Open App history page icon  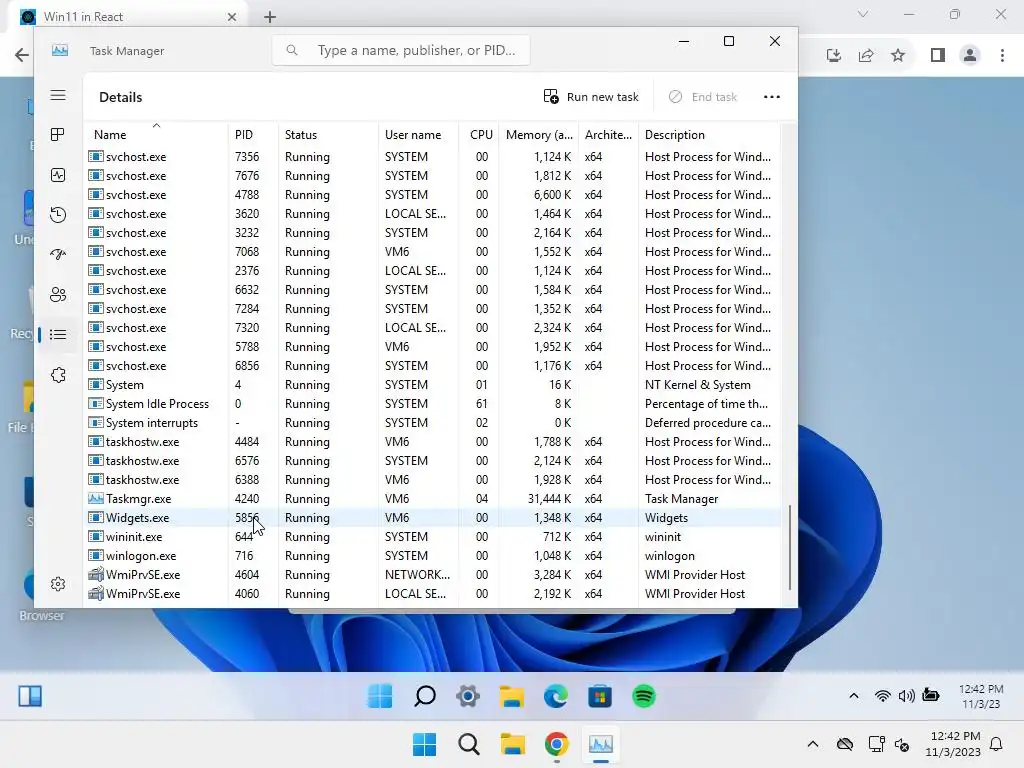tap(58, 215)
